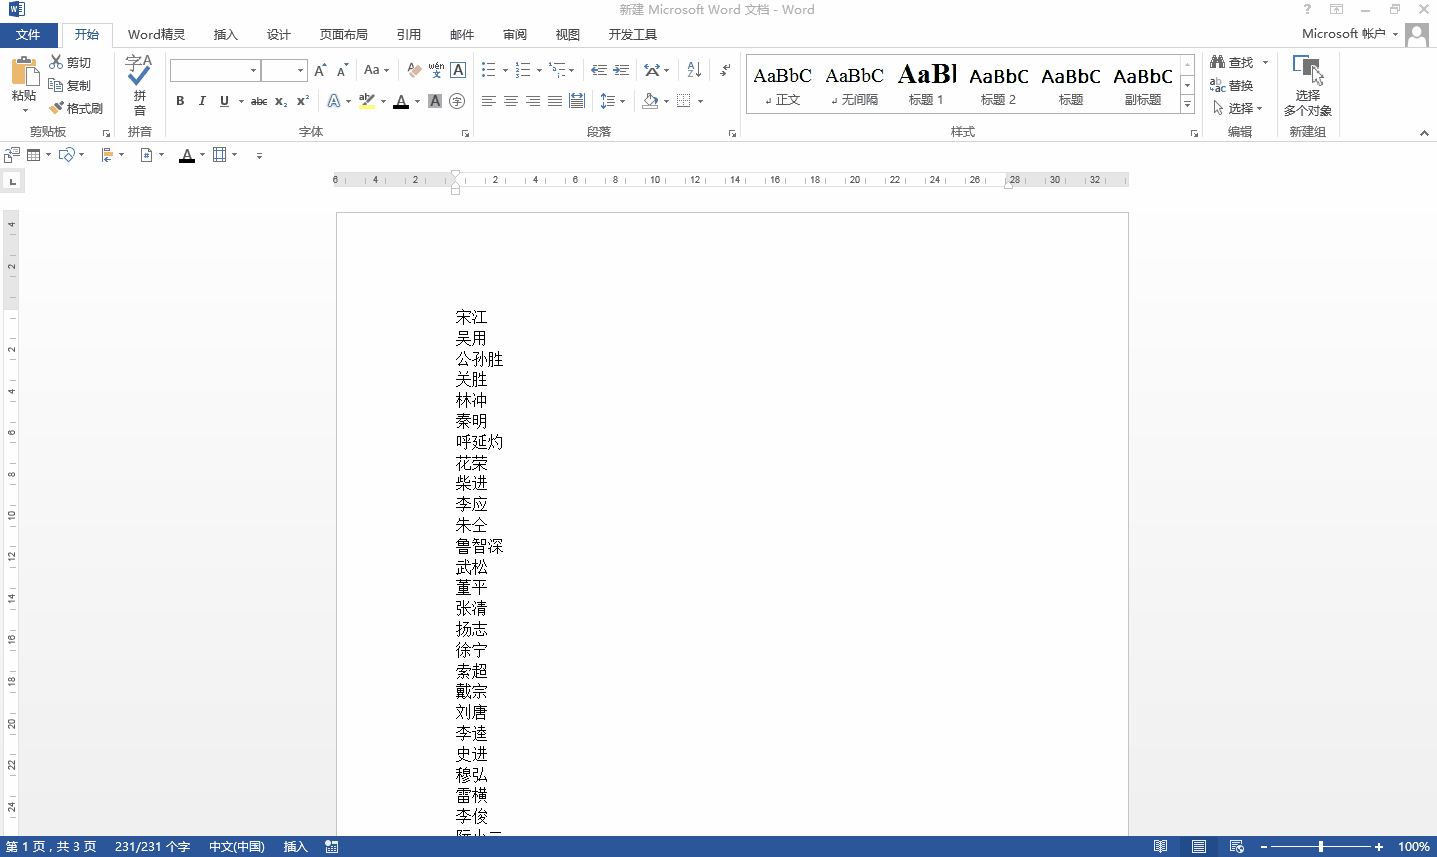Collapse the ribbon with chevron

pyautogui.click(x=1424, y=133)
